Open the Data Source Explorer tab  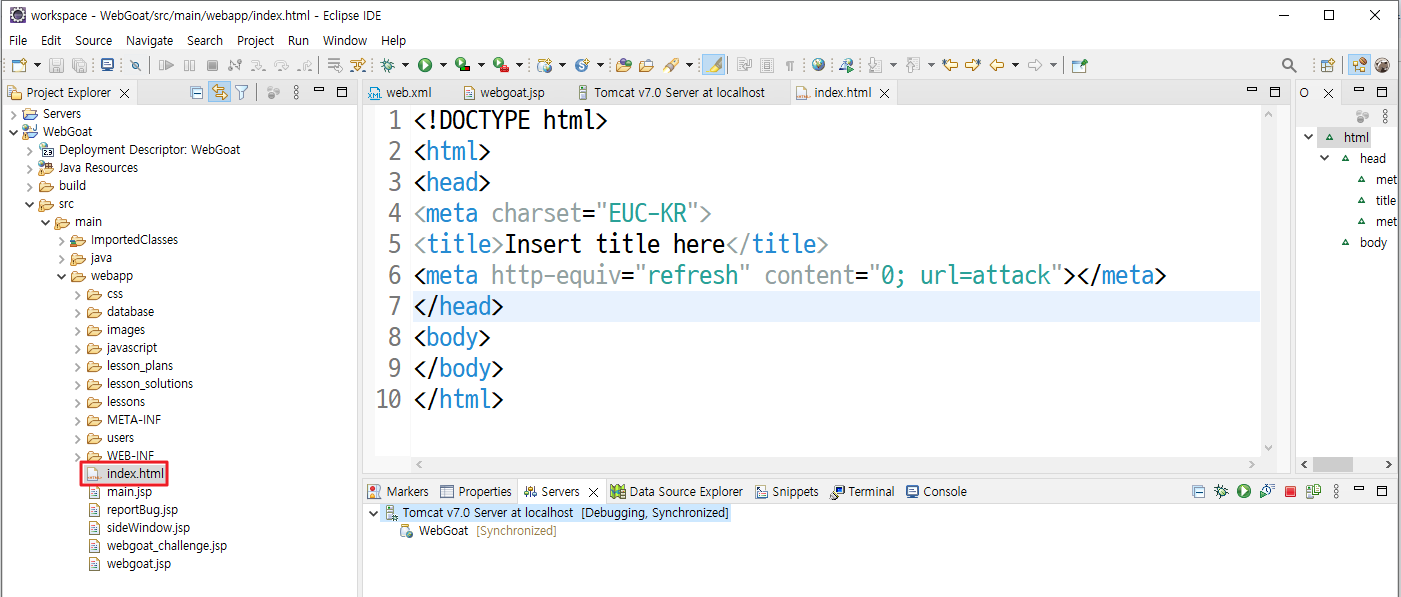[677, 491]
